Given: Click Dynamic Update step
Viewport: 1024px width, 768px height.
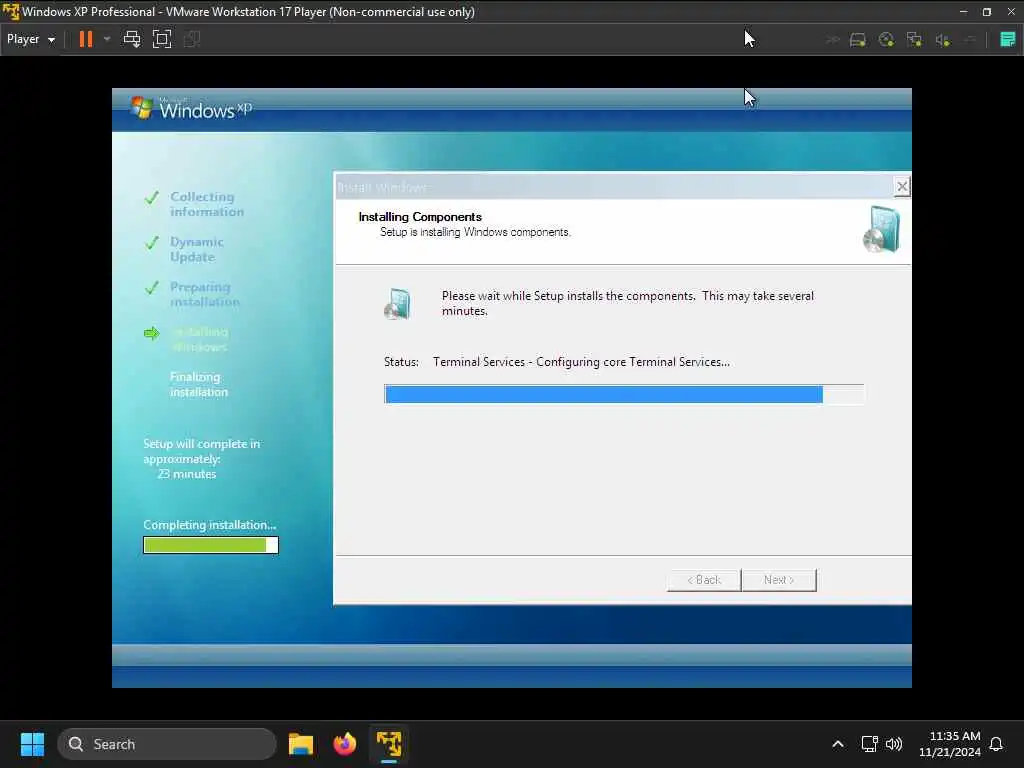Looking at the screenshot, I should pos(197,249).
